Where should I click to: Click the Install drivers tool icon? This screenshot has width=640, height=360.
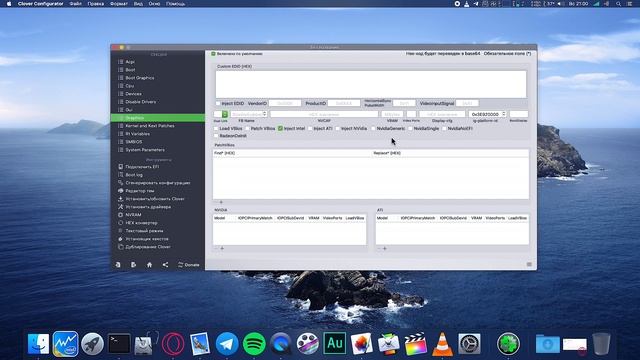click(120, 207)
